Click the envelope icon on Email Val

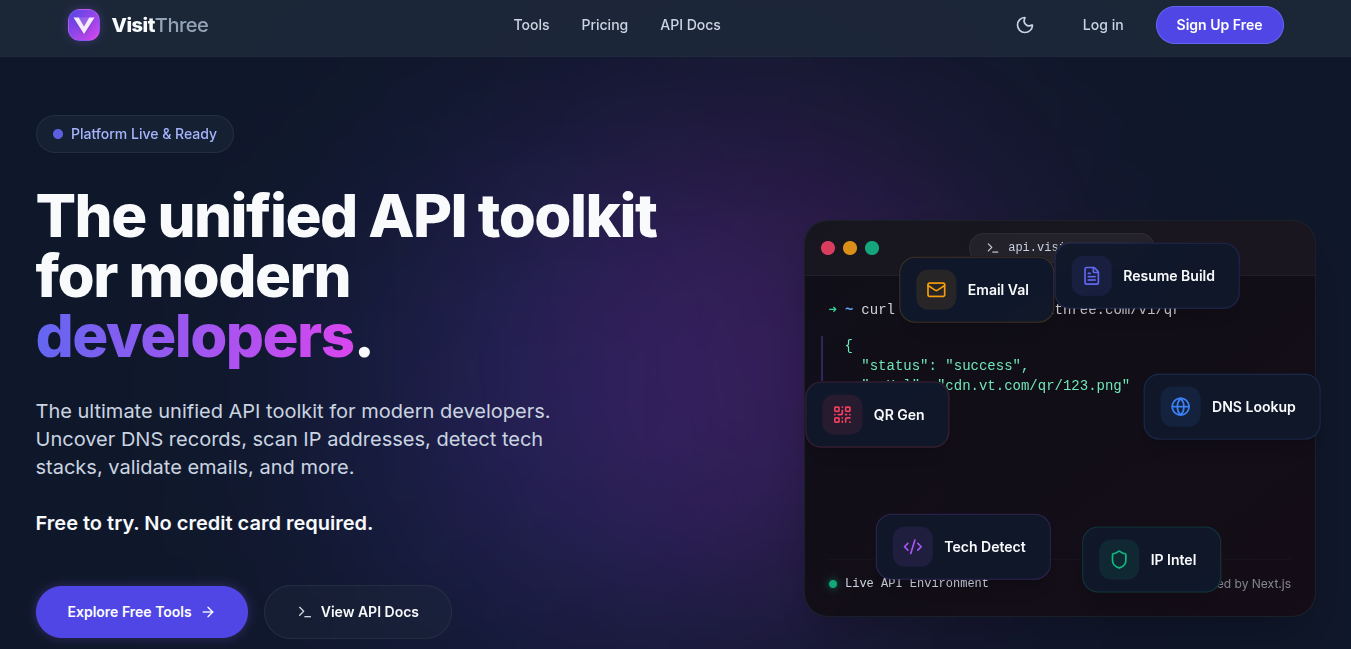936,290
